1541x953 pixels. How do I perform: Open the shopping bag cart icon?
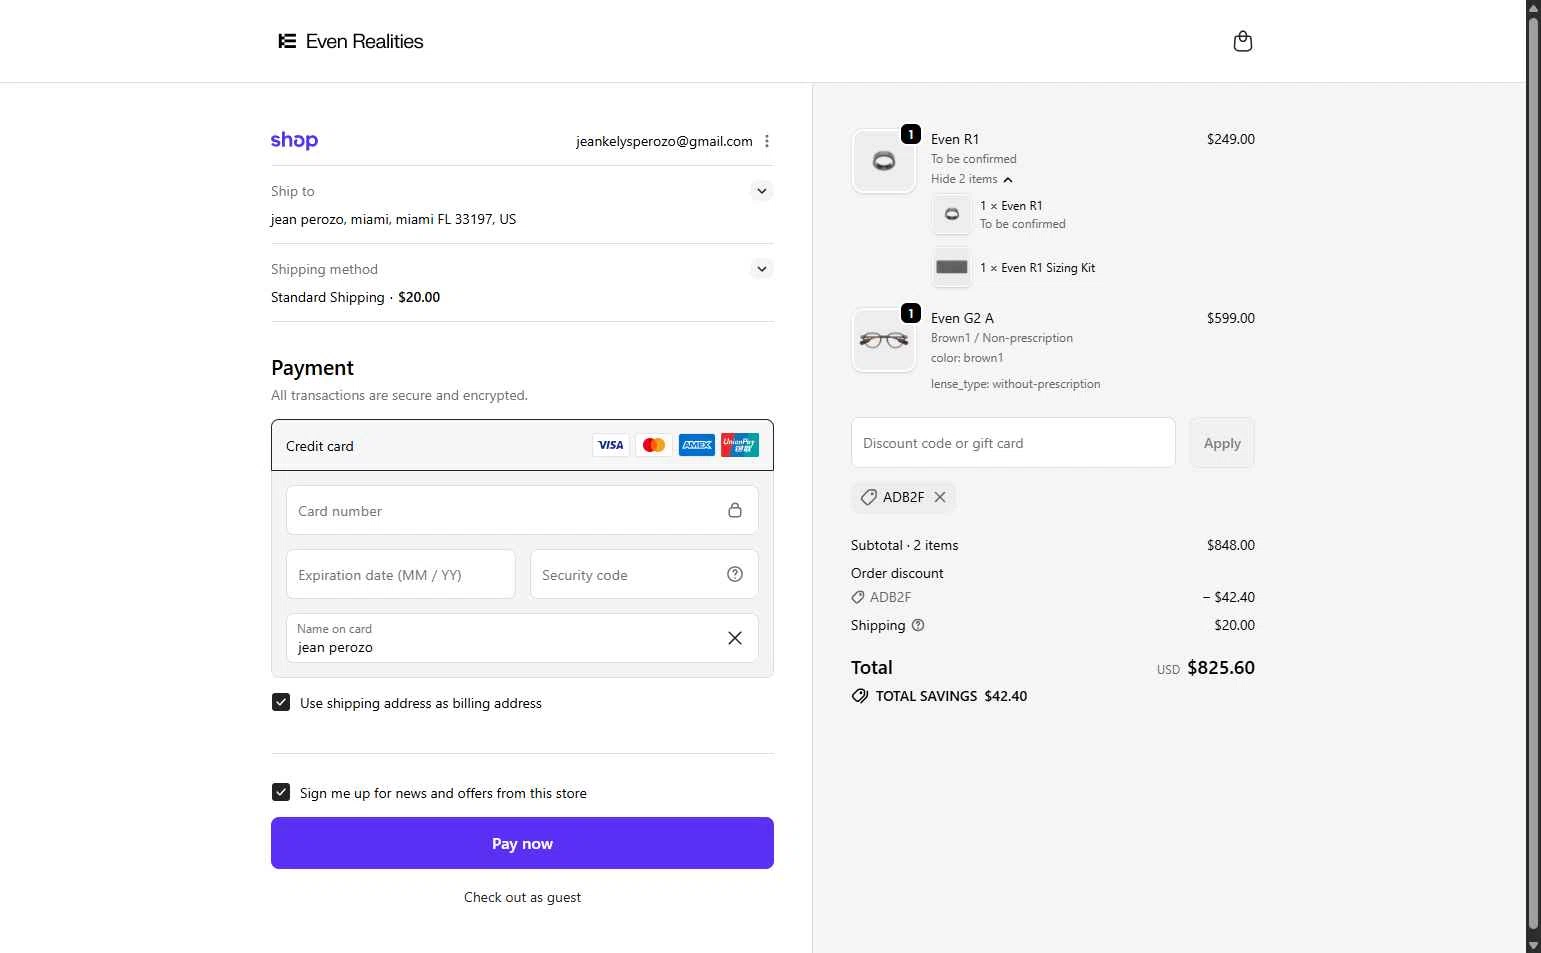(x=1242, y=41)
